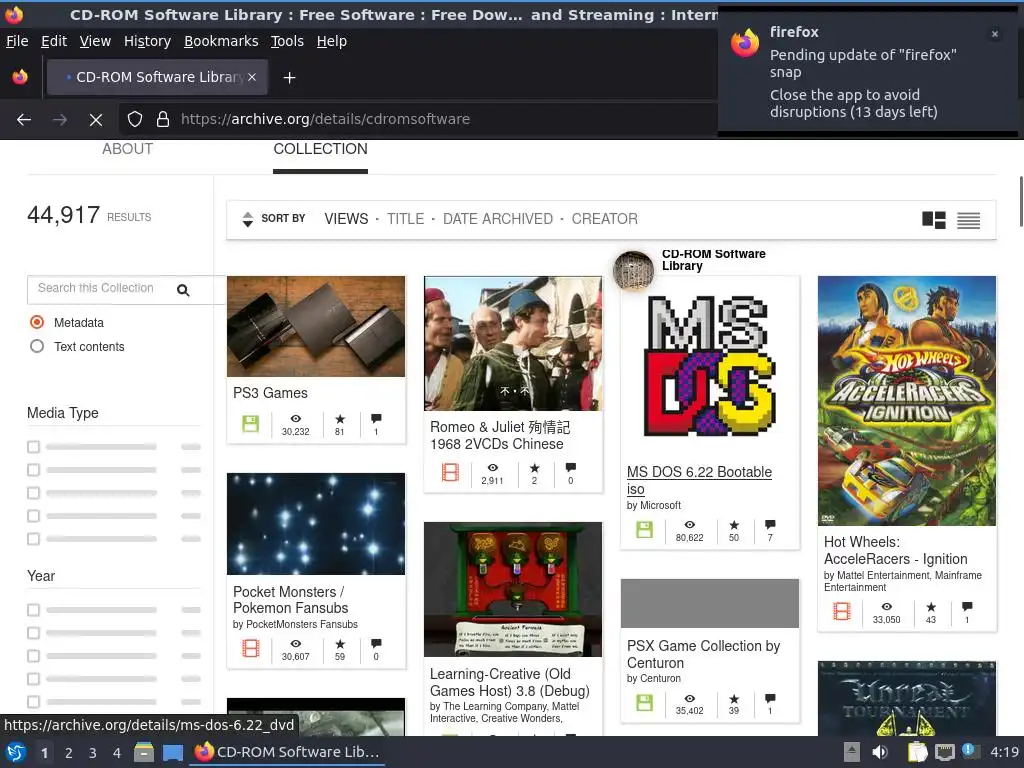1024x768 pixels.
Task: Click the reviews bubble on PS3 Games
Action: pyautogui.click(x=376, y=419)
